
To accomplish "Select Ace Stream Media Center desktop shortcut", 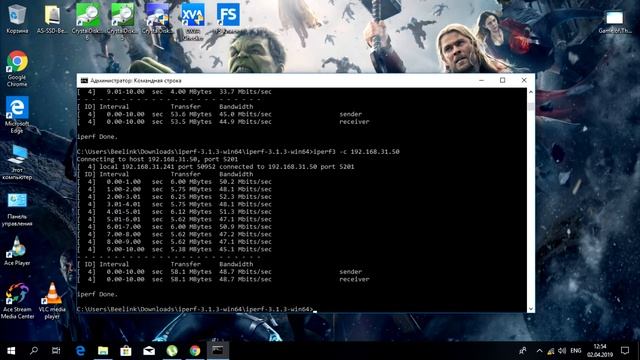I will tap(17, 301).
